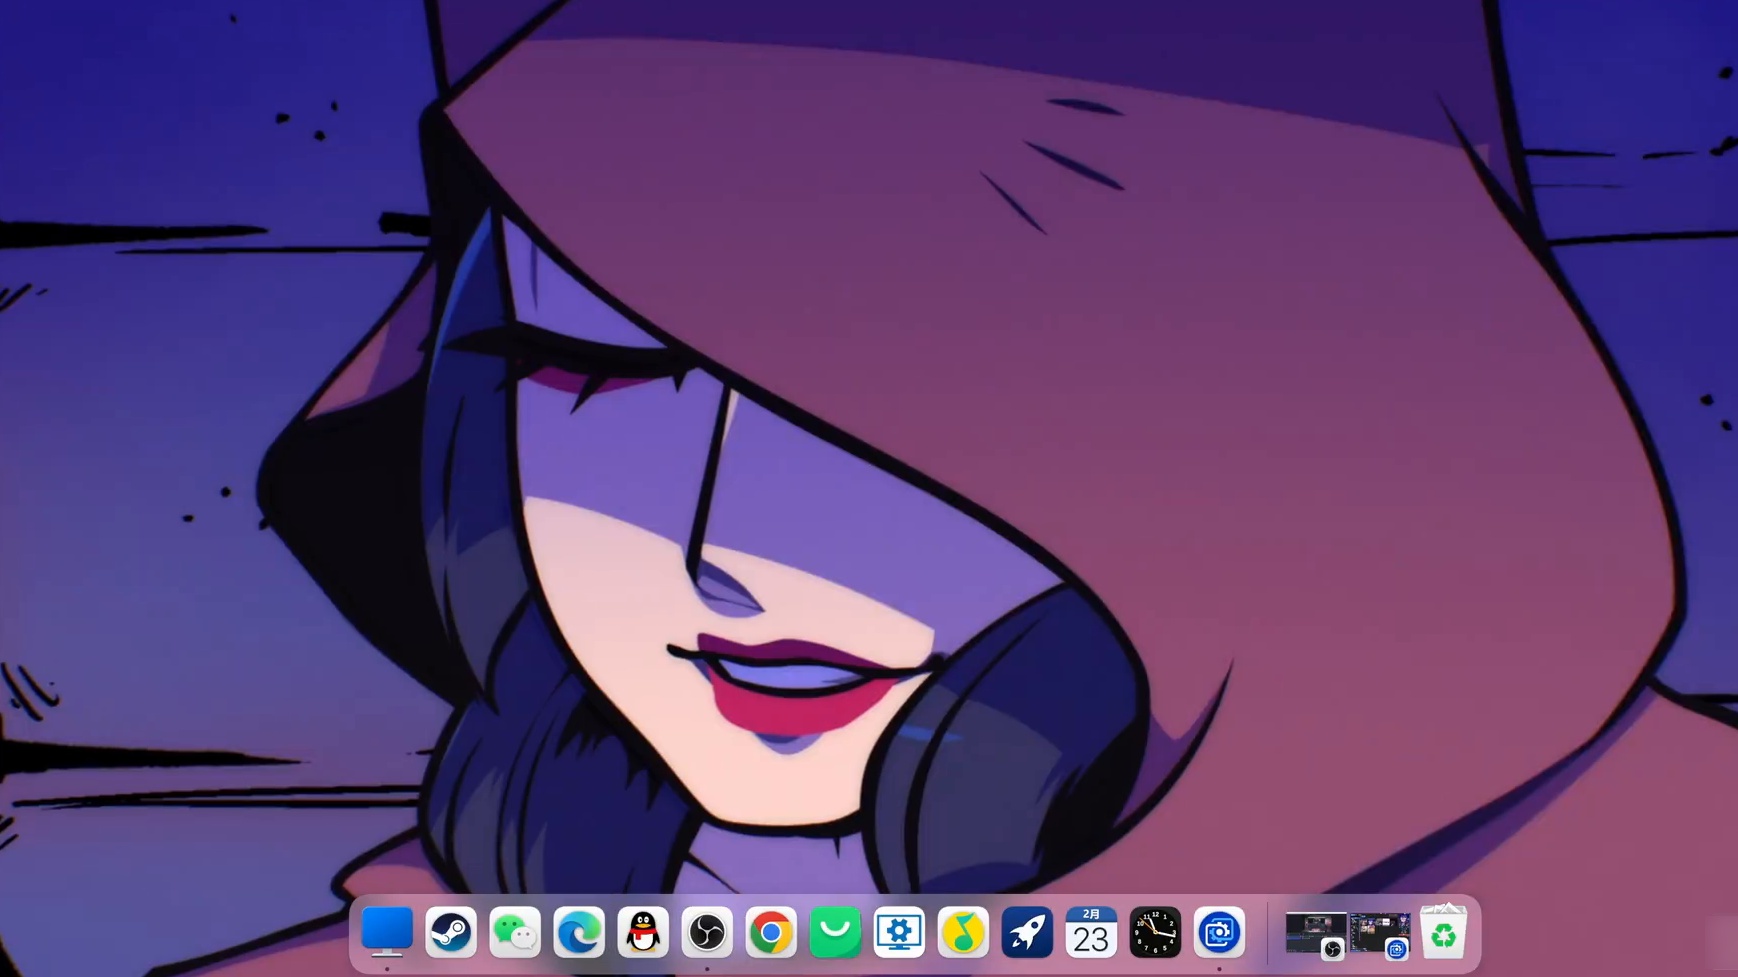Restore minimized screenshot app window thumbnail

click(x=1379, y=933)
